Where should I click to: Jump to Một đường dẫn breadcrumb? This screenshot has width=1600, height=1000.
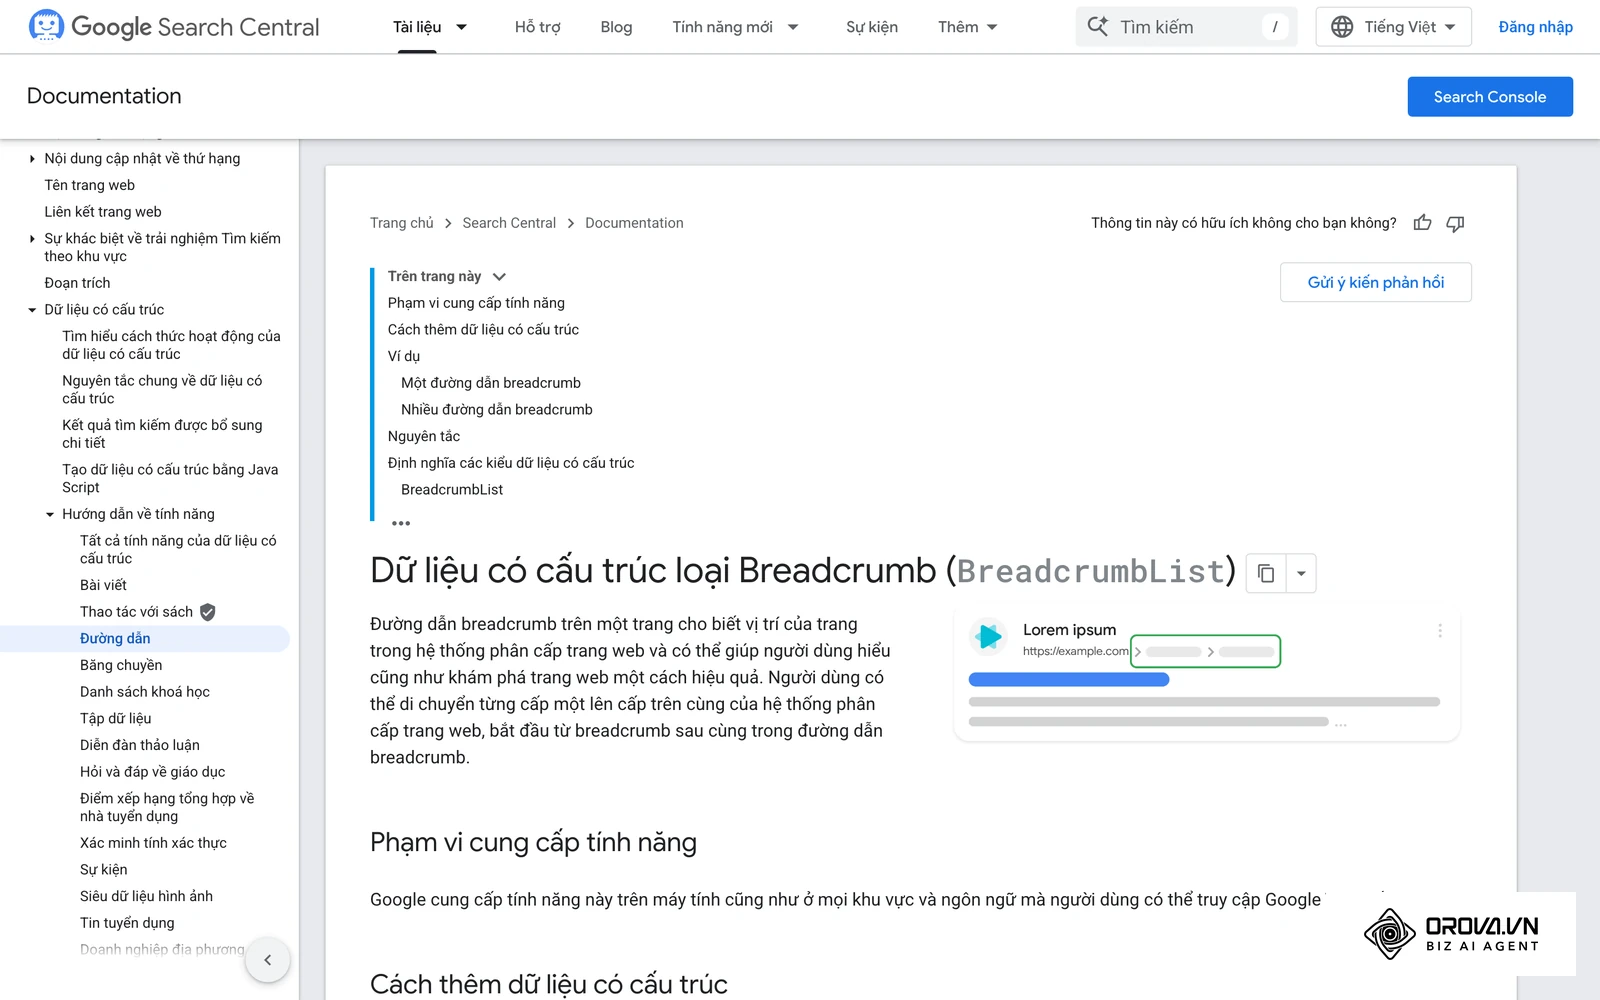pyautogui.click(x=491, y=383)
